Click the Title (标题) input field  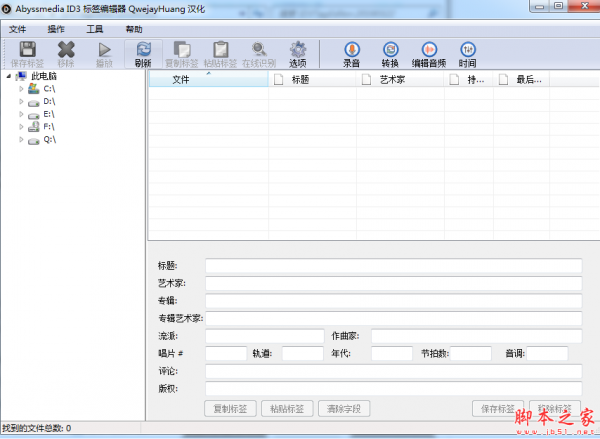coord(393,266)
